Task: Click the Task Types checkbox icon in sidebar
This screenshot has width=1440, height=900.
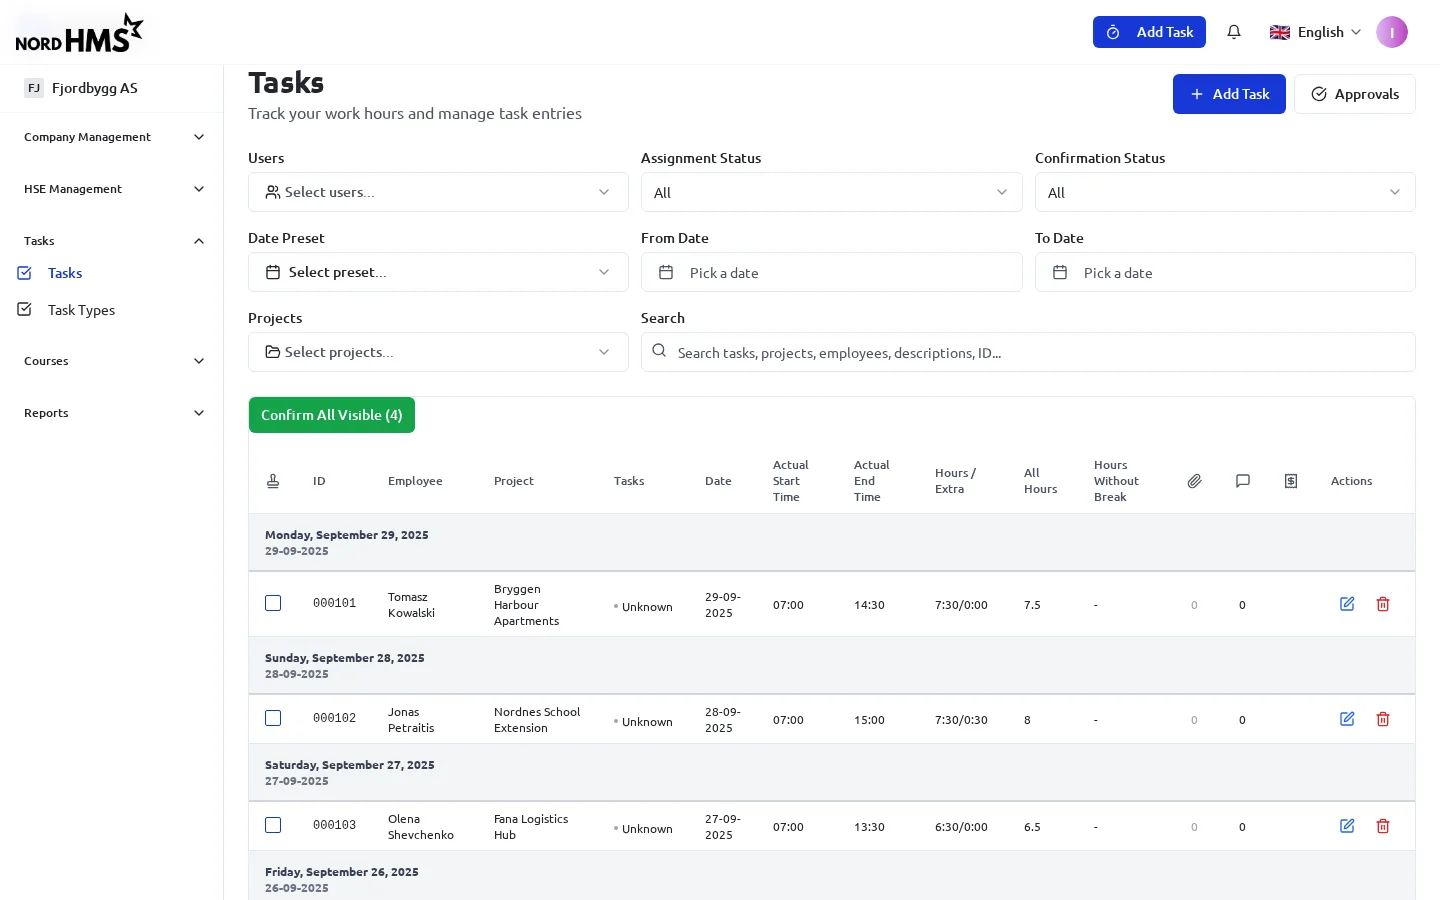Action: (25, 309)
